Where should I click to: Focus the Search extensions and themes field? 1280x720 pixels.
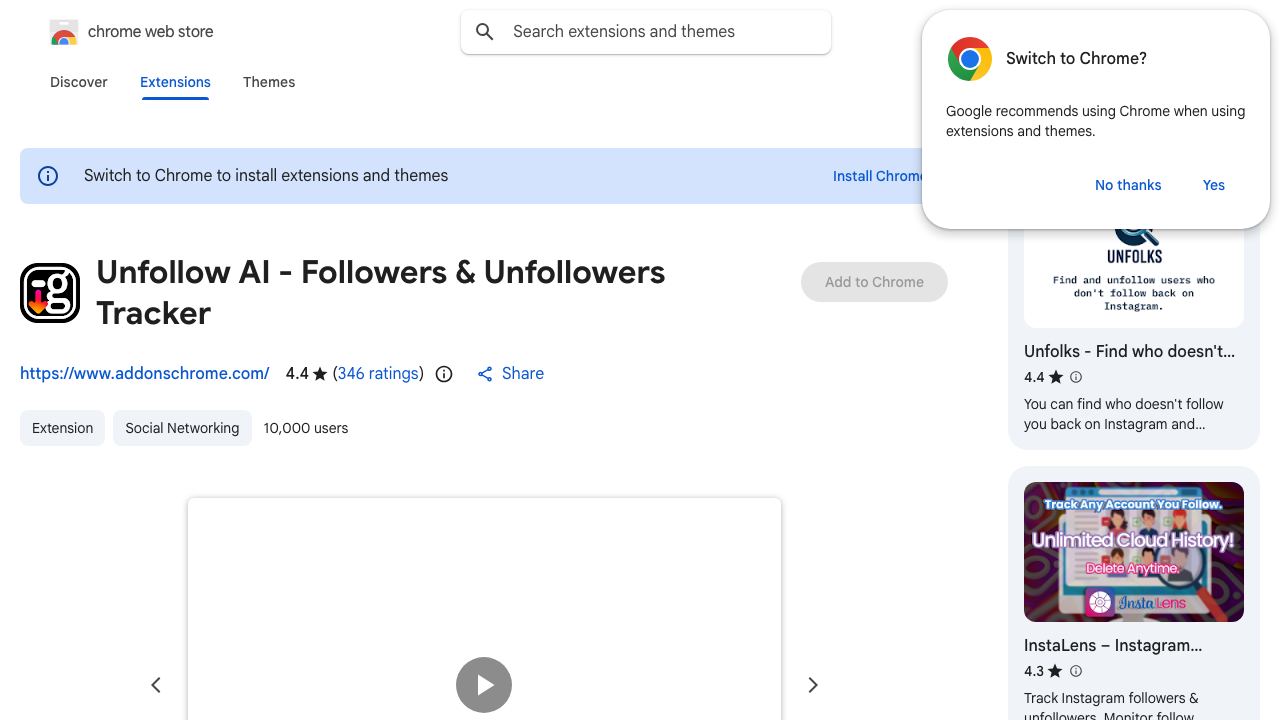click(646, 32)
